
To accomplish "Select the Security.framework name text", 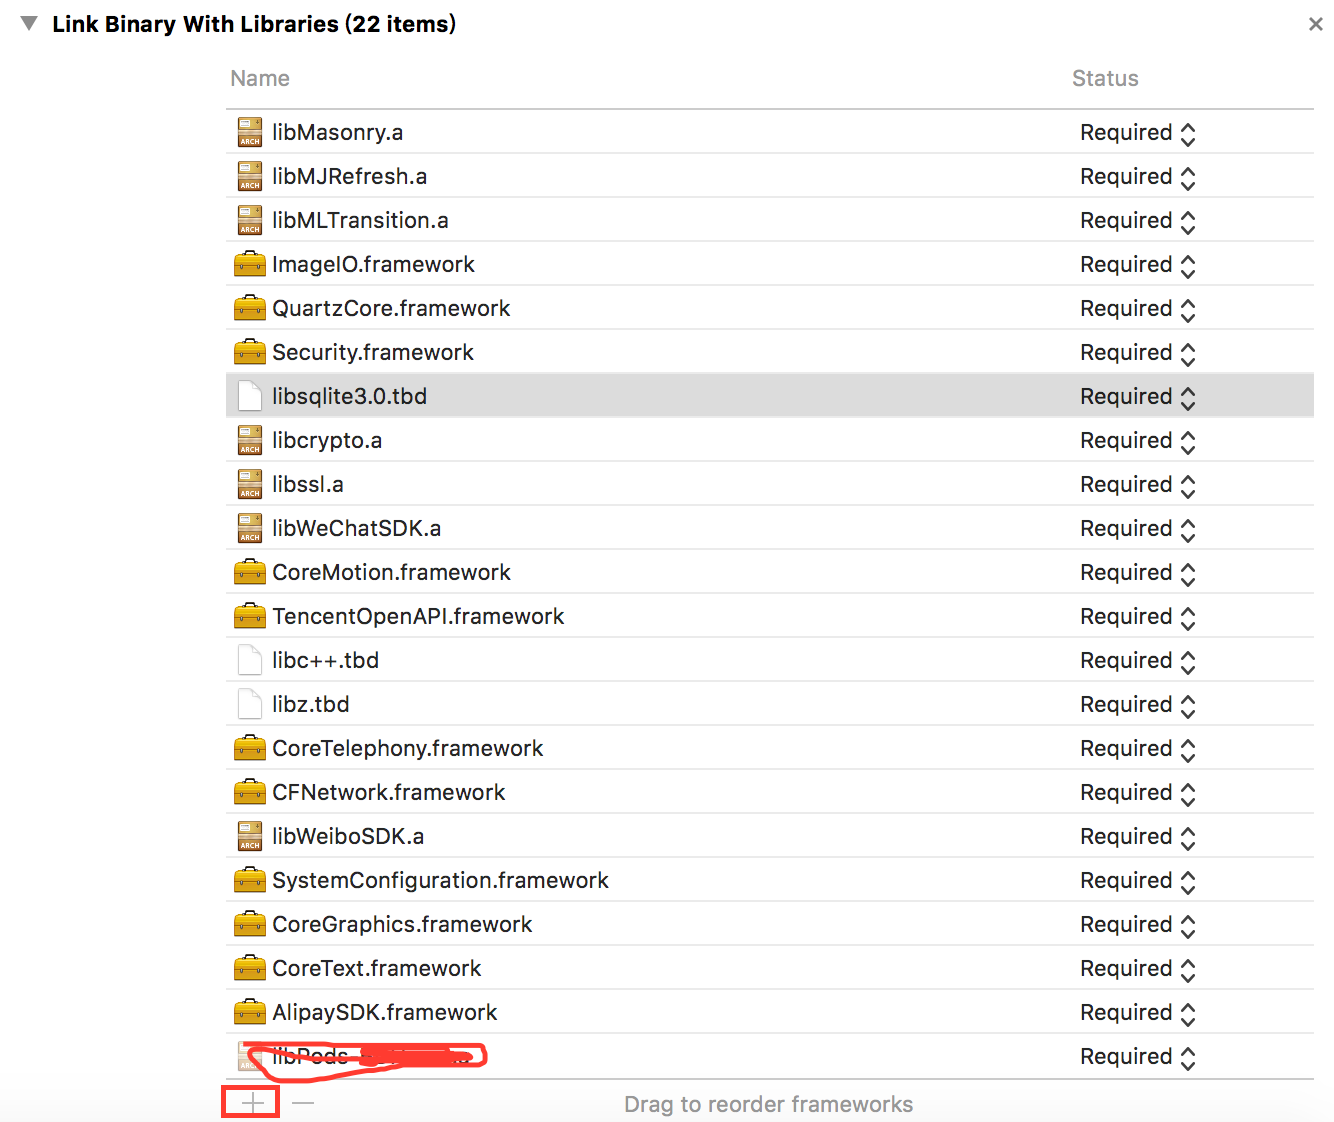I will click(373, 352).
